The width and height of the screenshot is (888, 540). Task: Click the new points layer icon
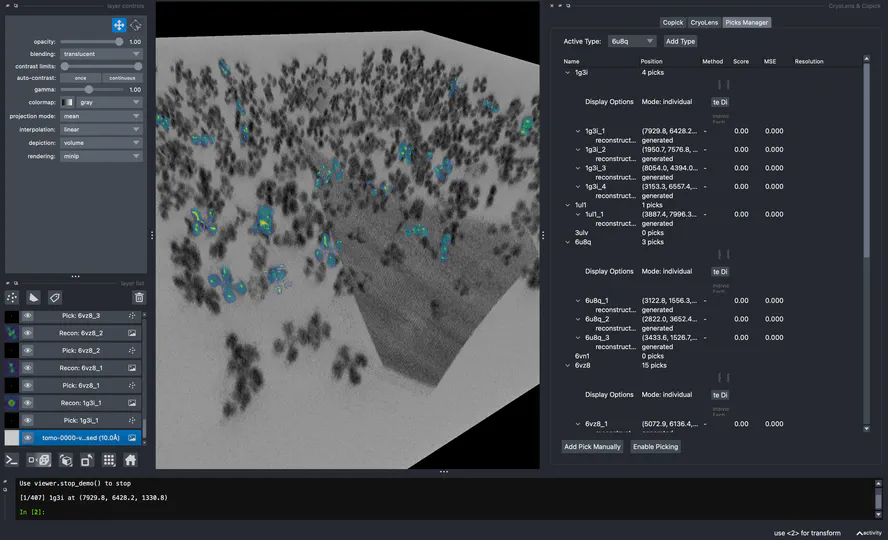pyautogui.click(x=12, y=297)
